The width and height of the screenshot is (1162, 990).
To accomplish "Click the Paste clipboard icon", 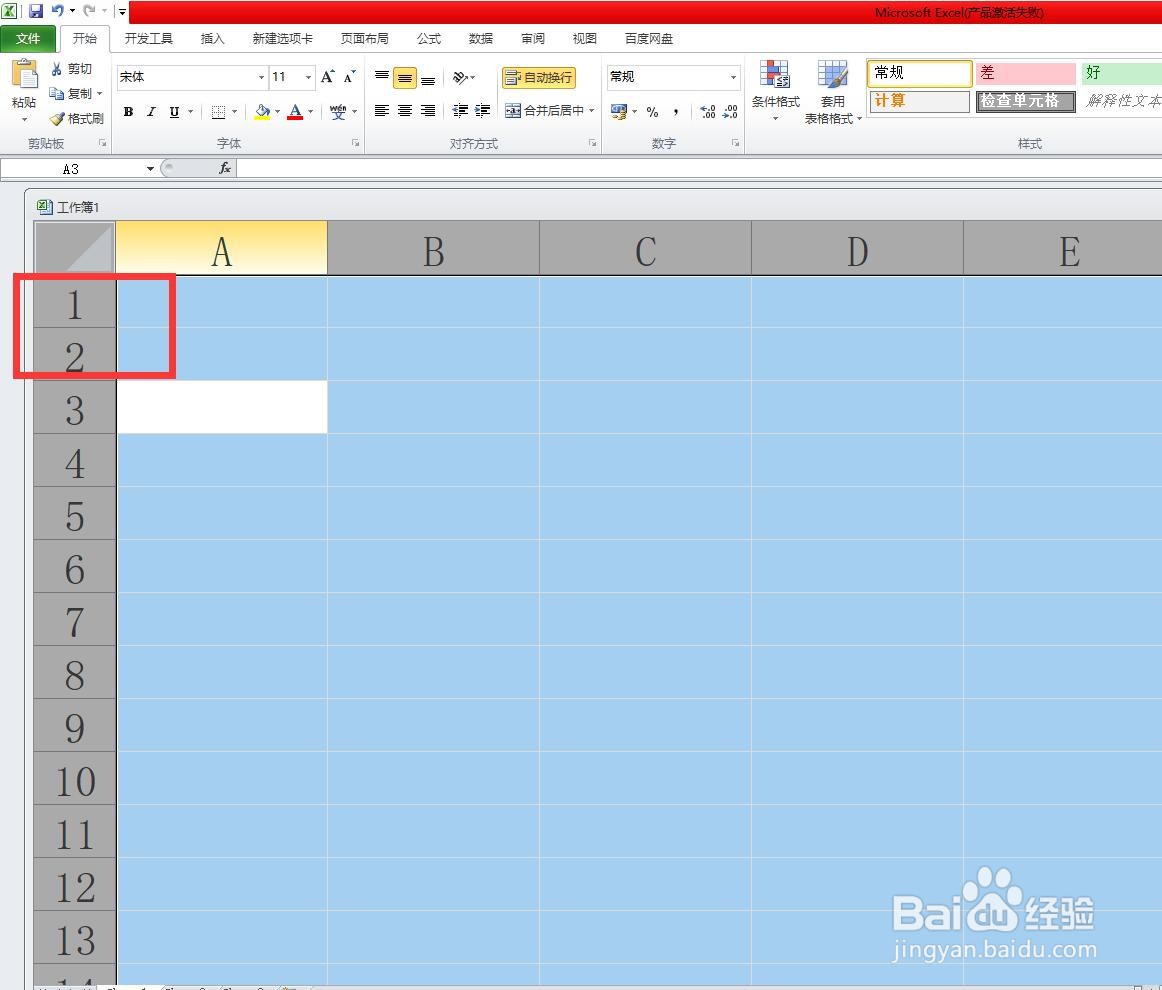I will [x=24, y=74].
